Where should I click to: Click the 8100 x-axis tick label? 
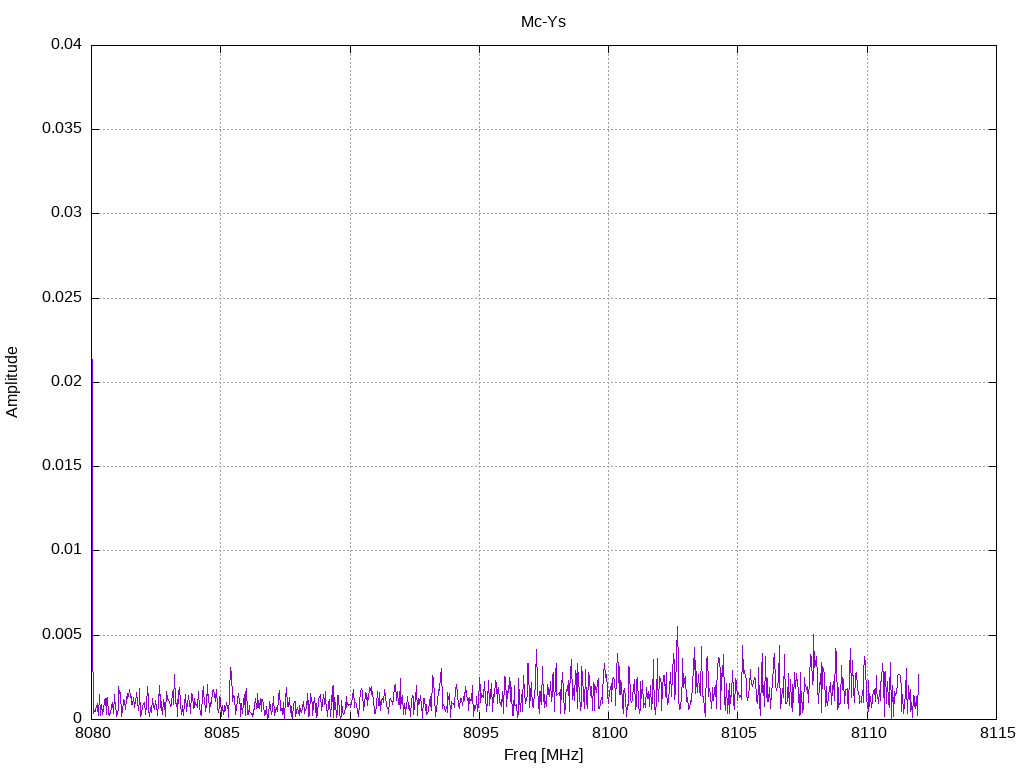[x=608, y=734]
